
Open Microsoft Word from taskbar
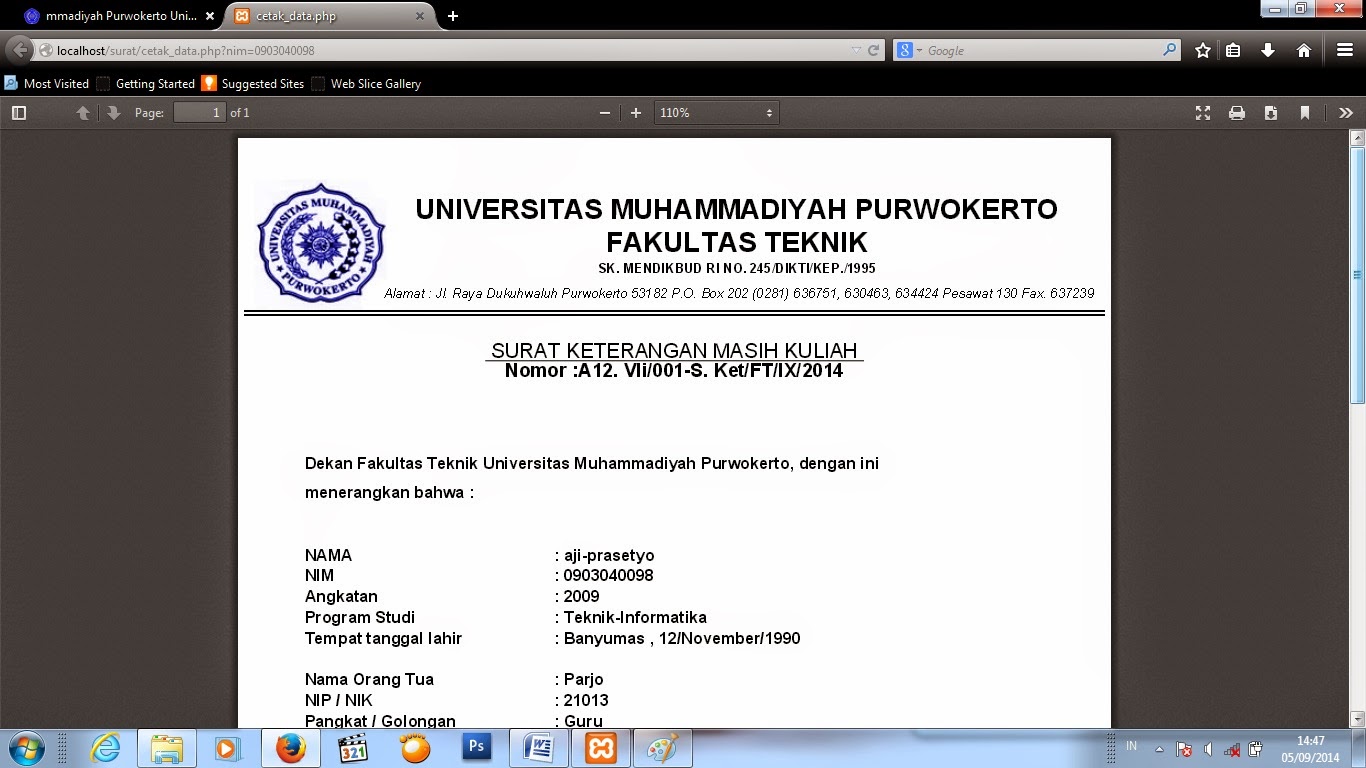click(x=539, y=748)
